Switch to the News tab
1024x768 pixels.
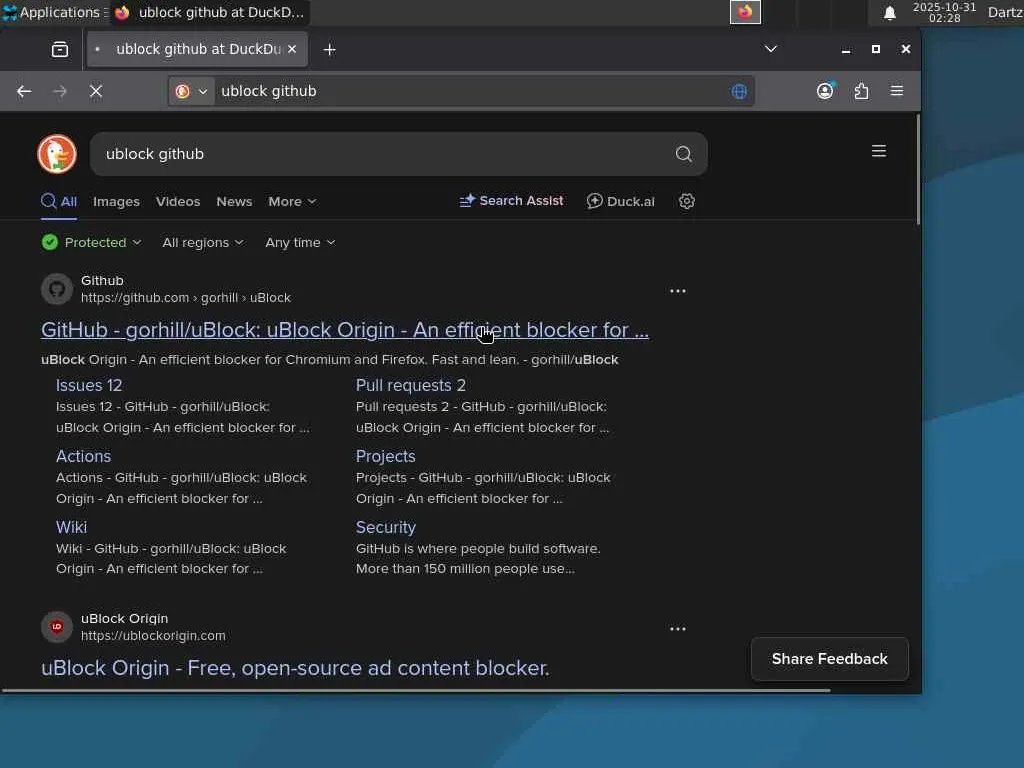tap(234, 202)
